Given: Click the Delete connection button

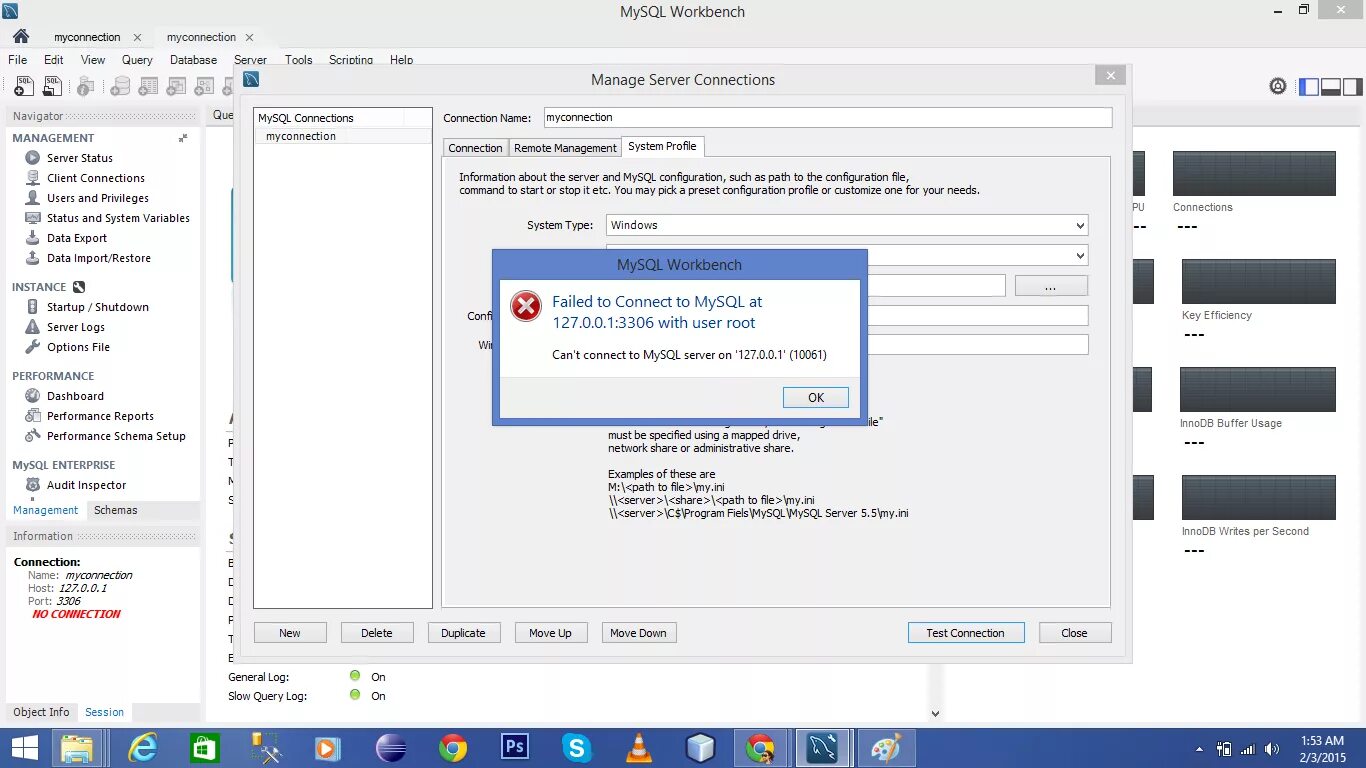Looking at the screenshot, I should (x=377, y=633).
